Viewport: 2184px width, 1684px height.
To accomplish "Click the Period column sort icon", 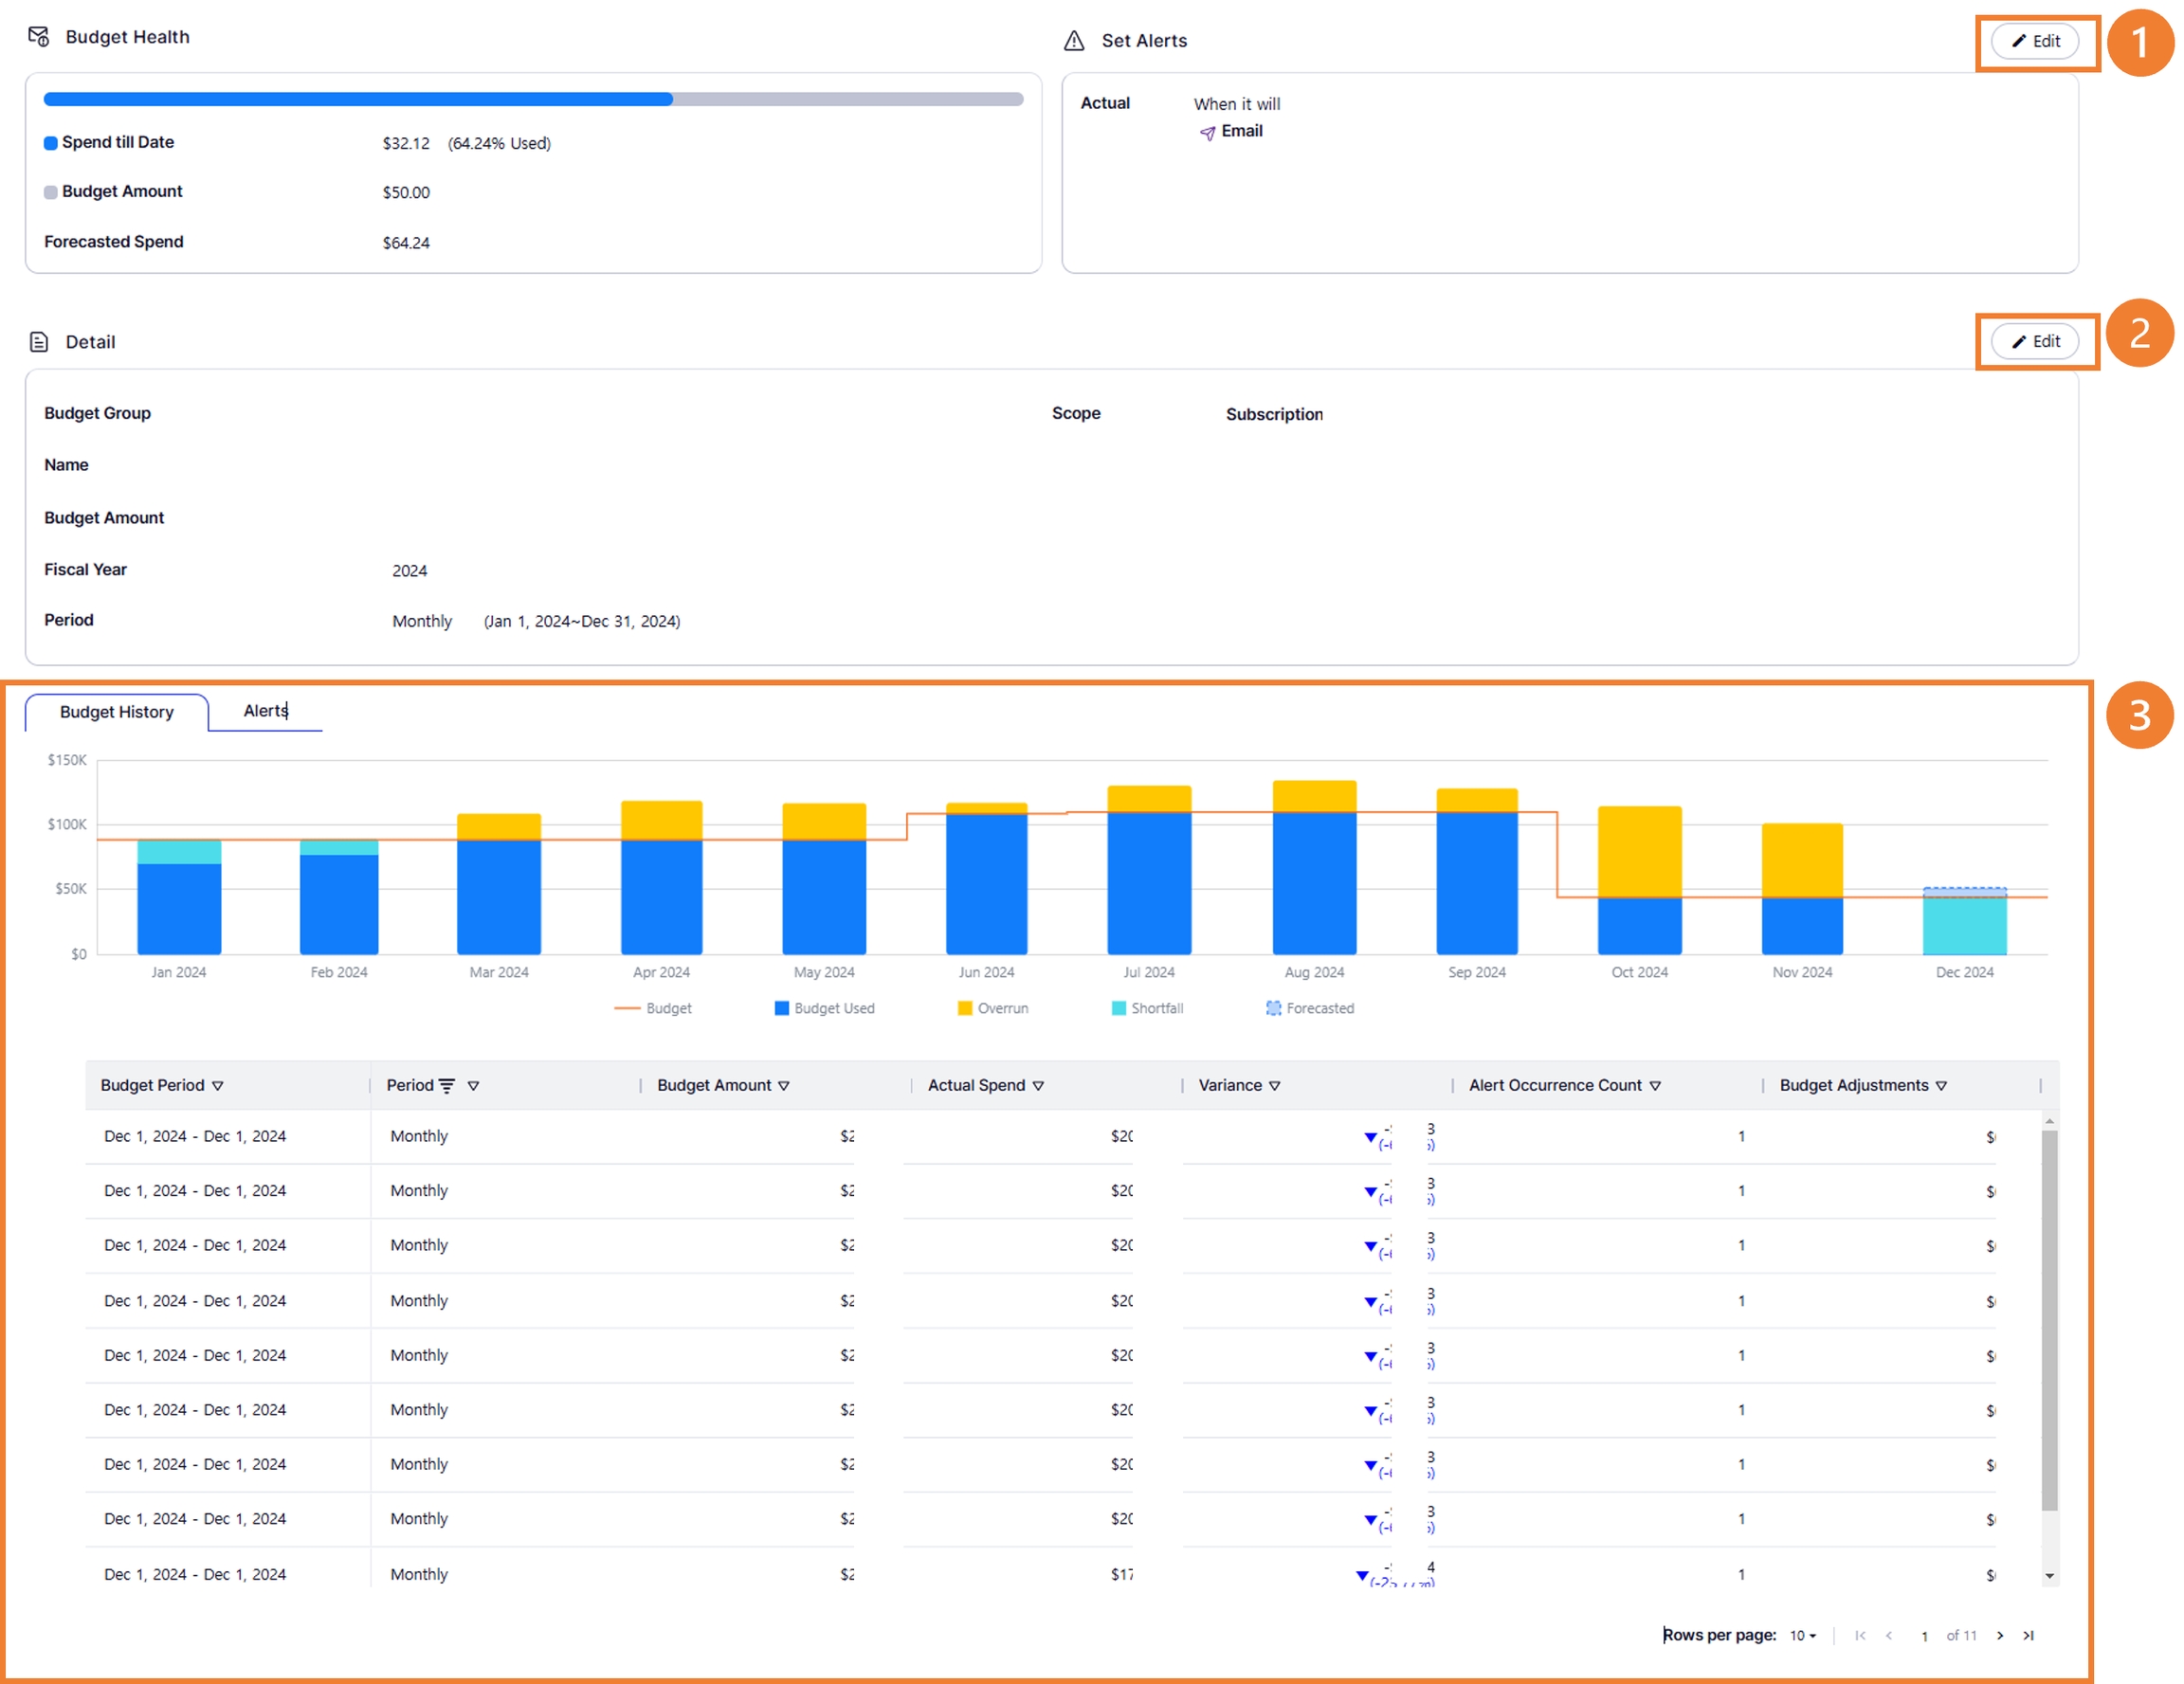I will [447, 1086].
